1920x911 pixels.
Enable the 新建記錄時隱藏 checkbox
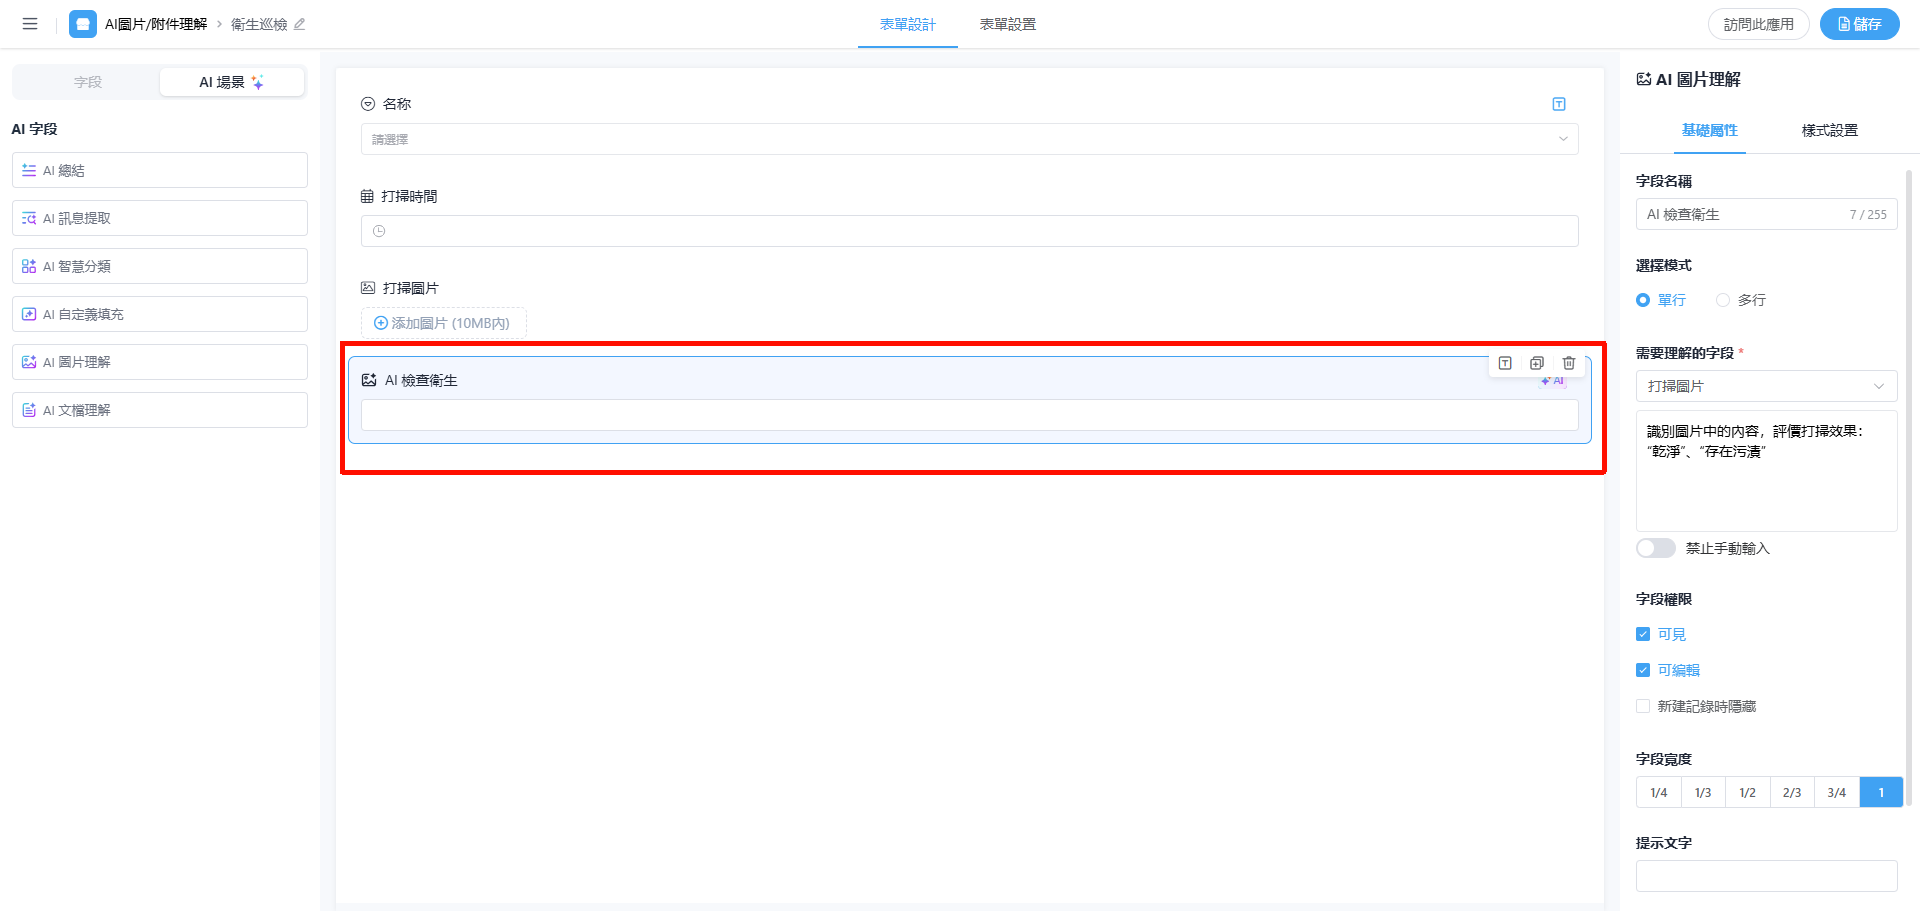tap(1643, 706)
